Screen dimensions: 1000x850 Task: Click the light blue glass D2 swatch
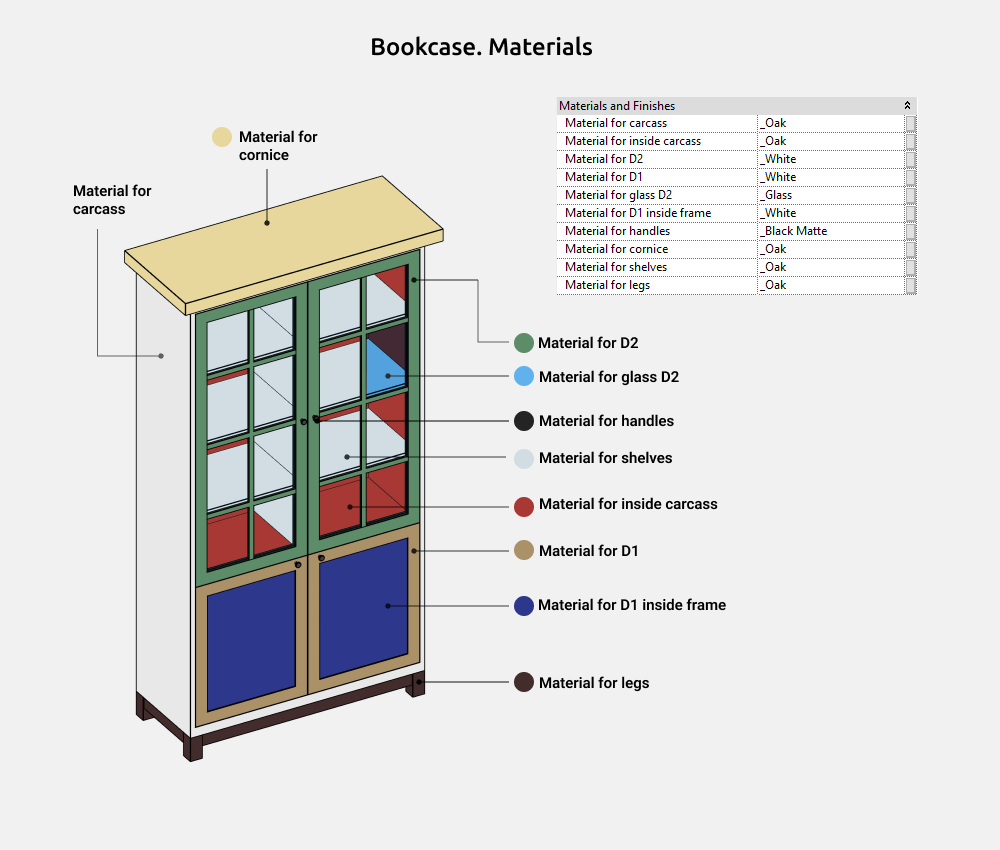[x=524, y=376]
